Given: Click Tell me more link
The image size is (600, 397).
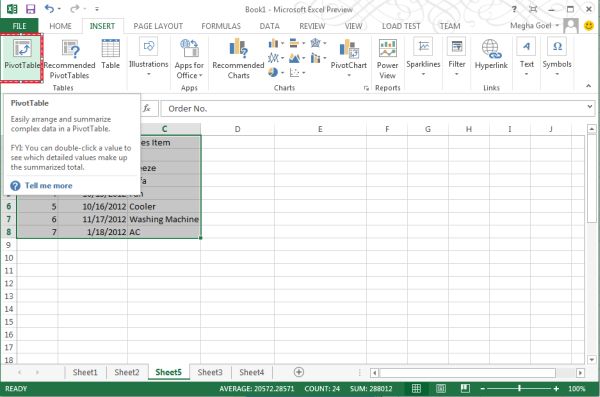Looking at the screenshot, I should pyautogui.click(x=49, y=186).
